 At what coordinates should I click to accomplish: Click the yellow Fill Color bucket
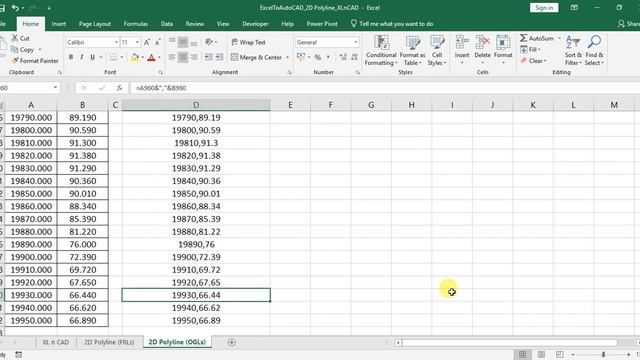135,57
